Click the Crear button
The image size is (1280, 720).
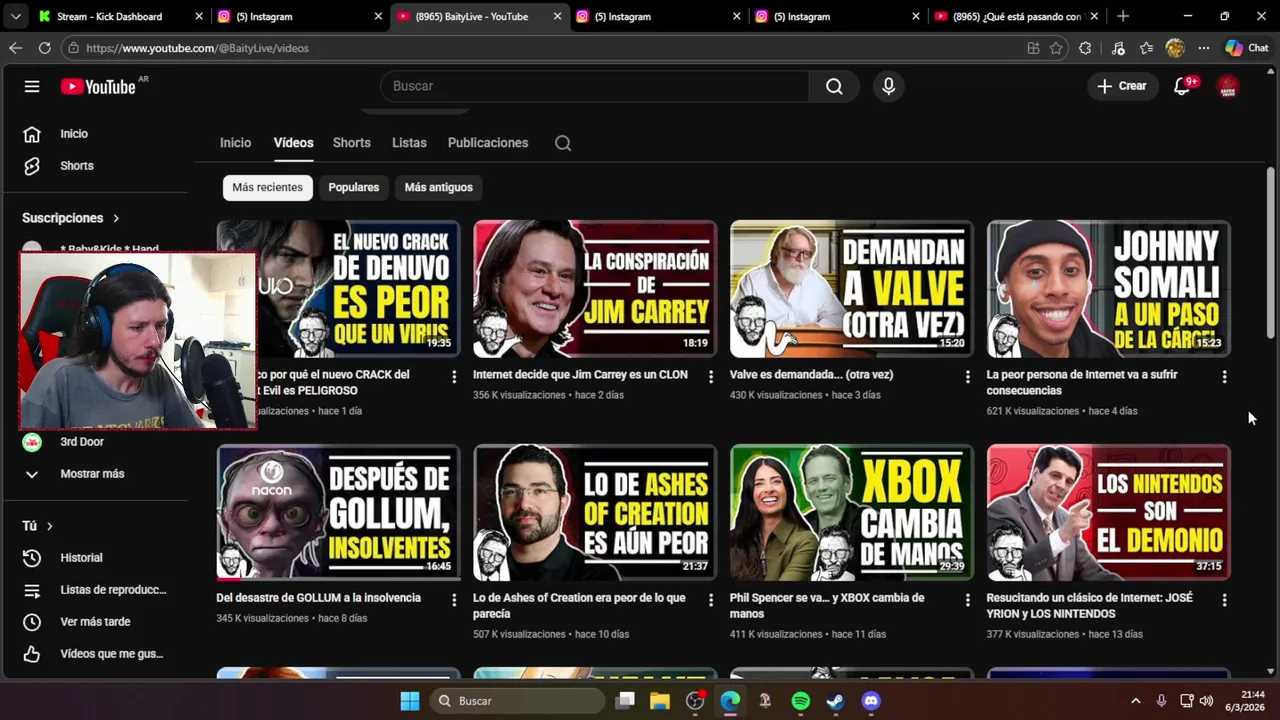click(x=1122, y=86)
